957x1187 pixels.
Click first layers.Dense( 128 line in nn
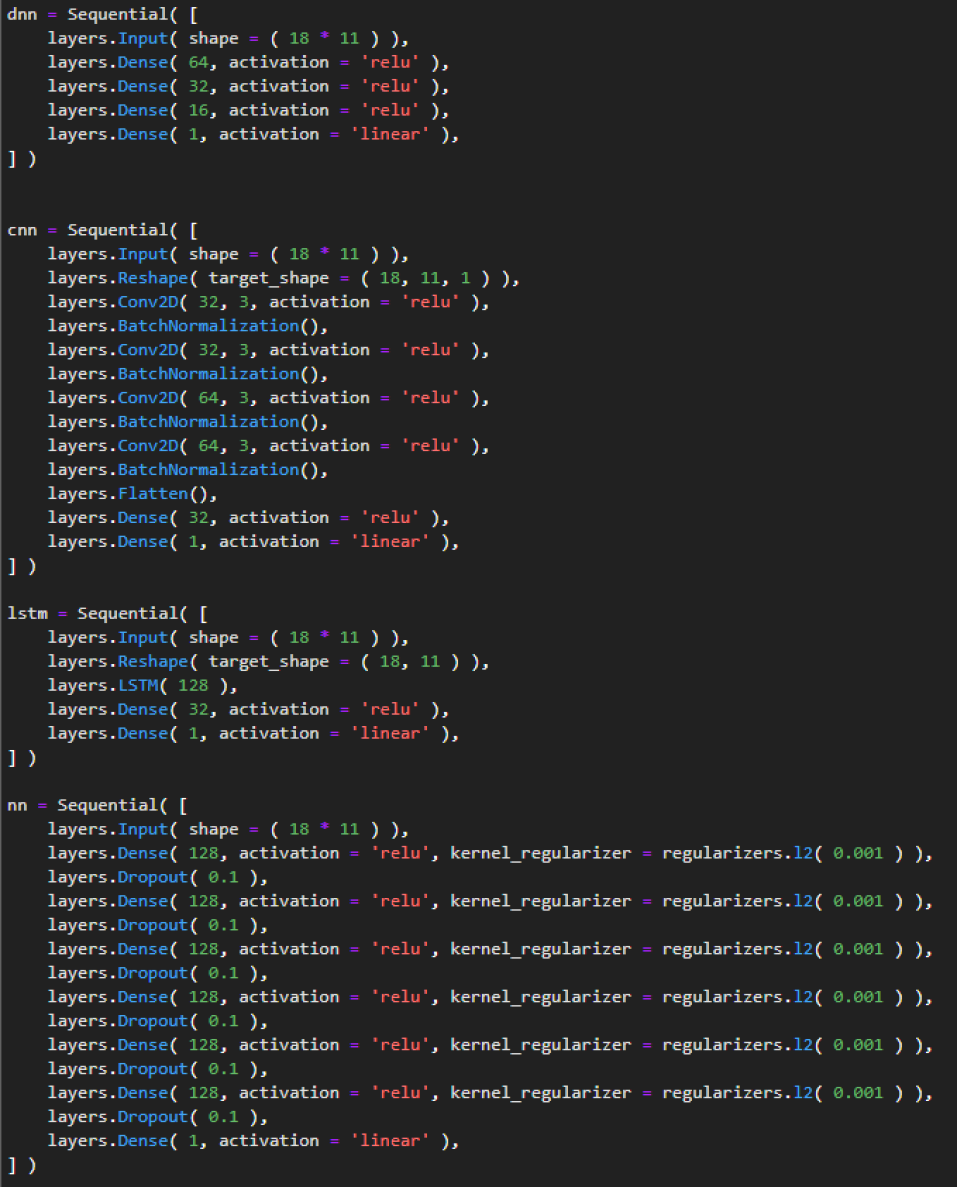tap(490, 853)
